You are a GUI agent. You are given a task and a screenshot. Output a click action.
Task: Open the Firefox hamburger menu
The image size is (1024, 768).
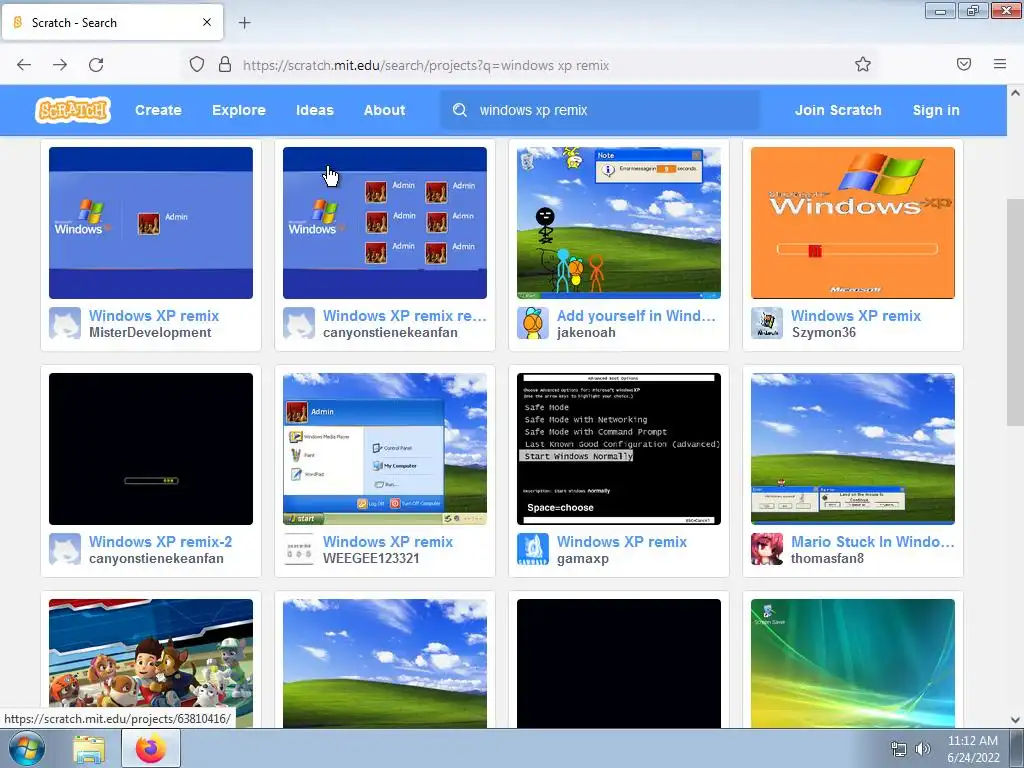pyautogui.click(x=1000, y=64)
